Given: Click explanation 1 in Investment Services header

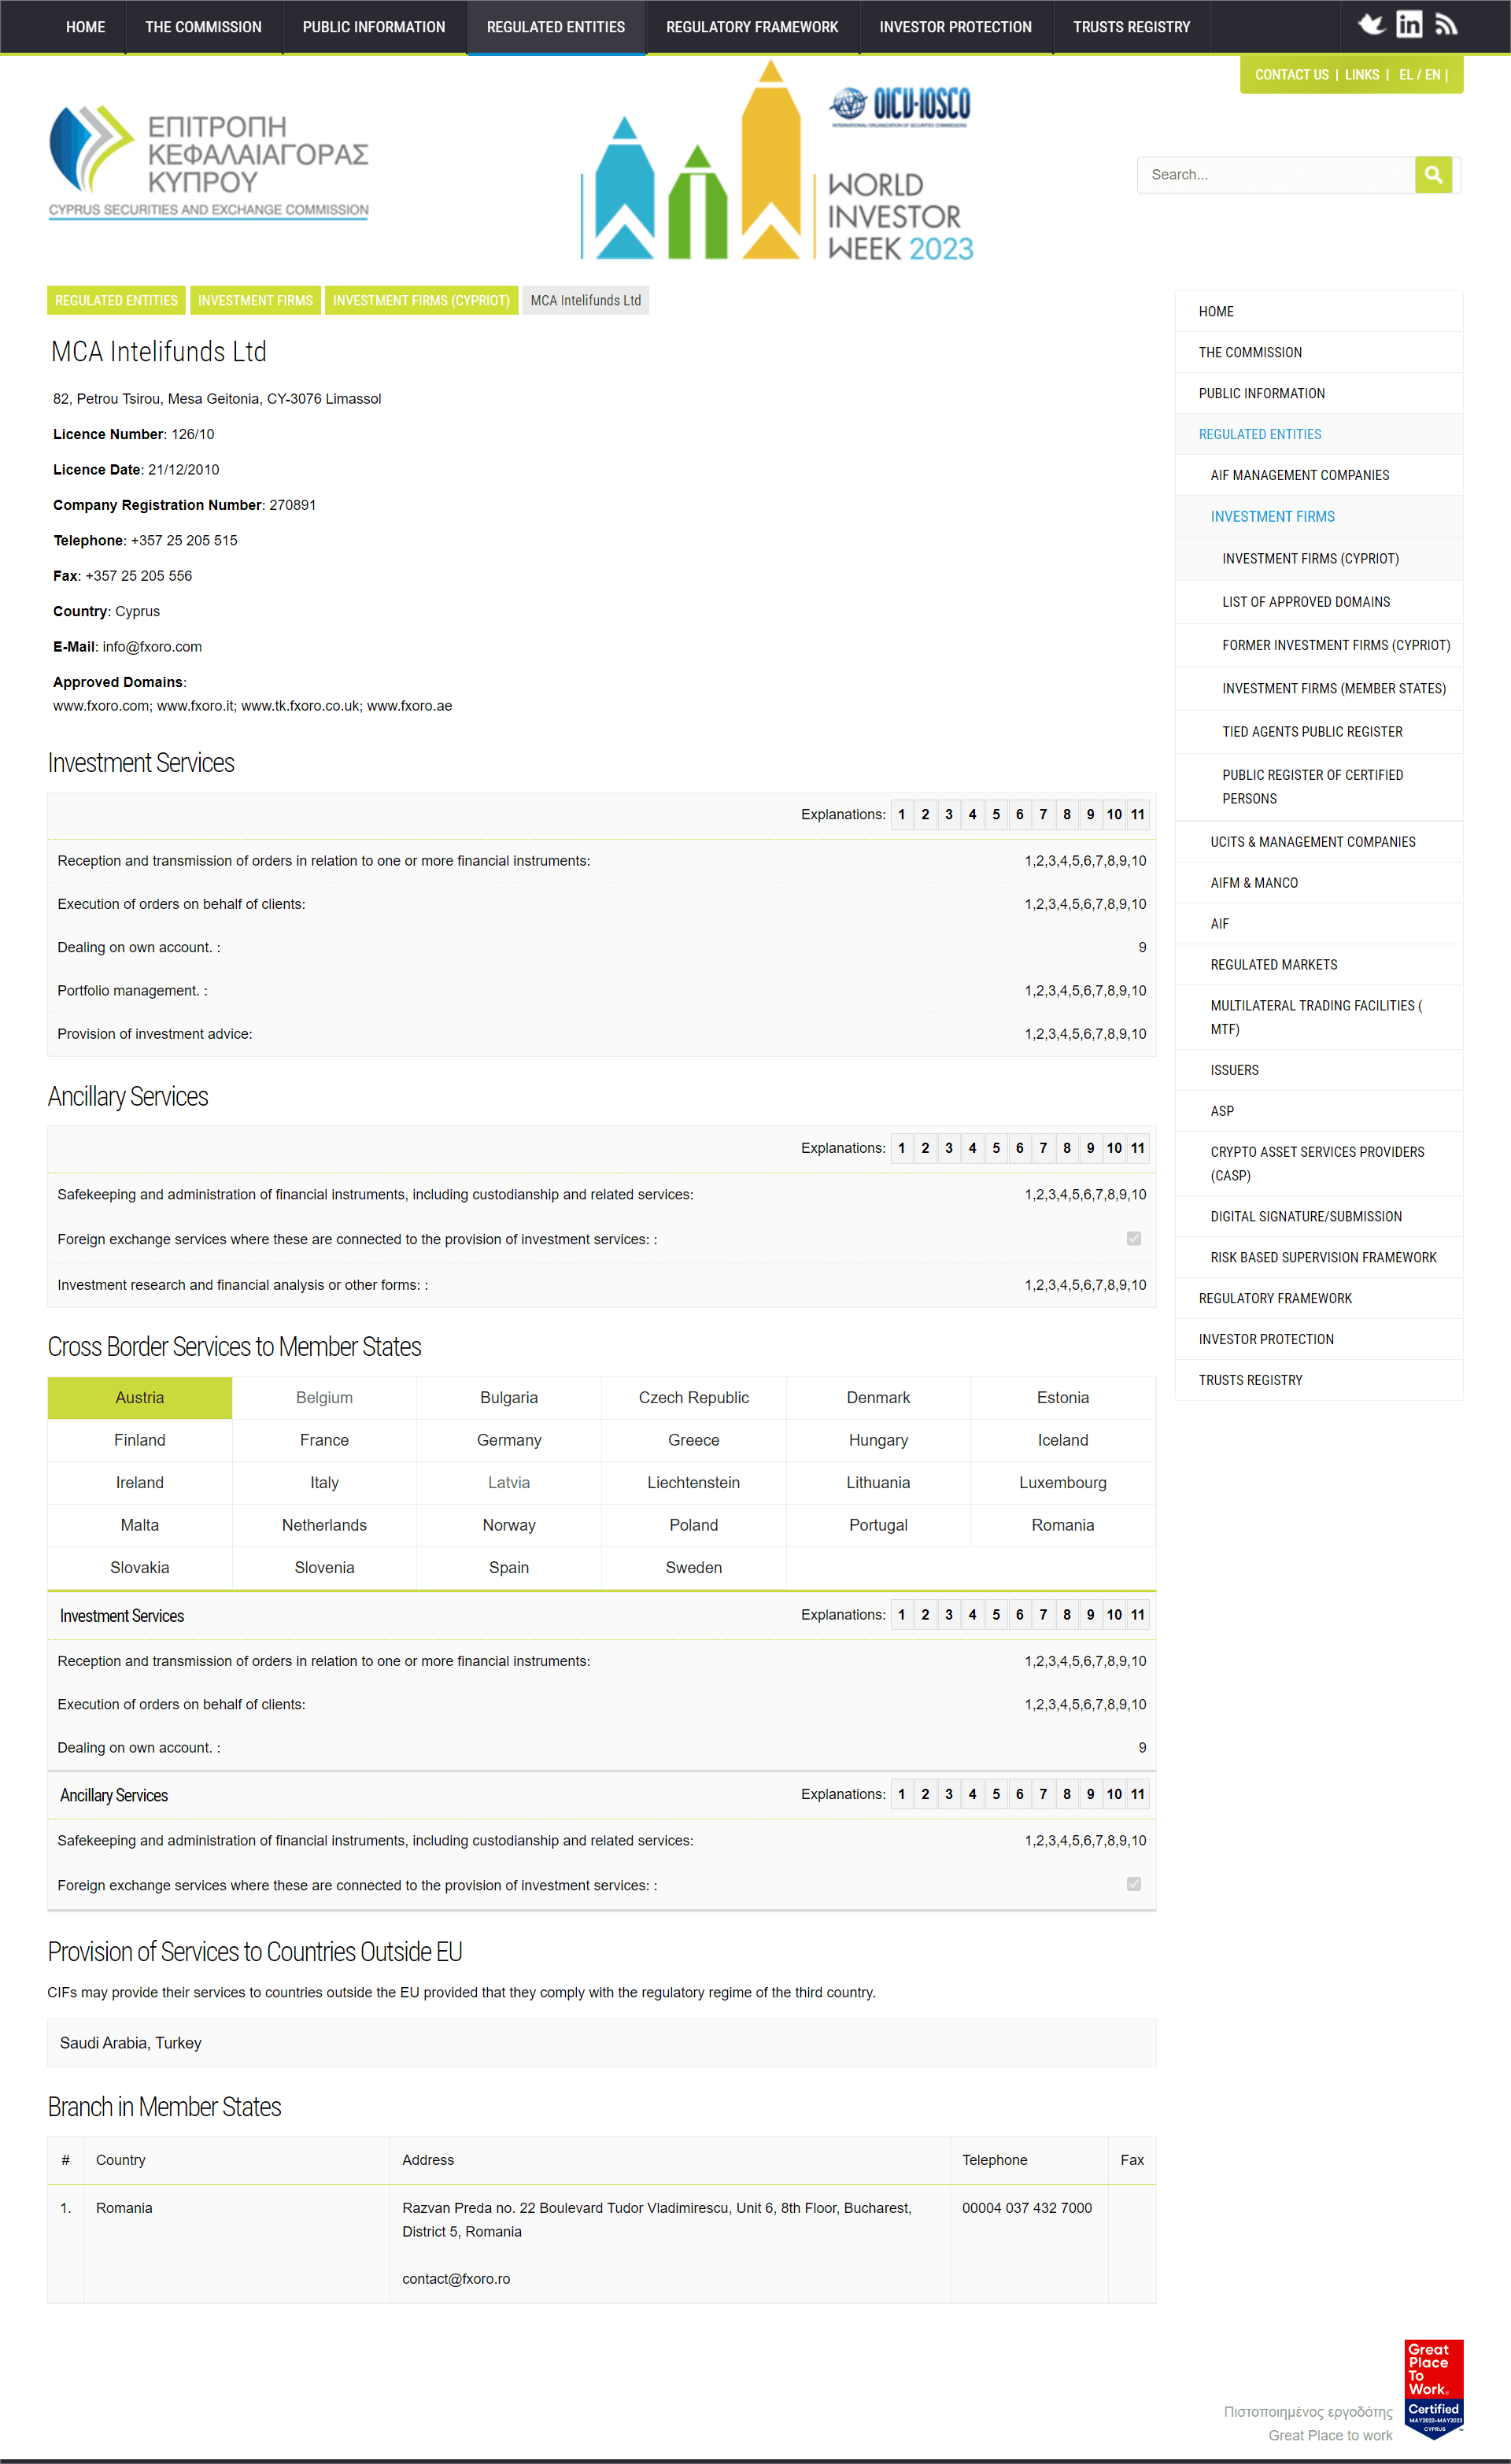Looking at the screenshot, I should pyautogui.click(x=901, y=814).
